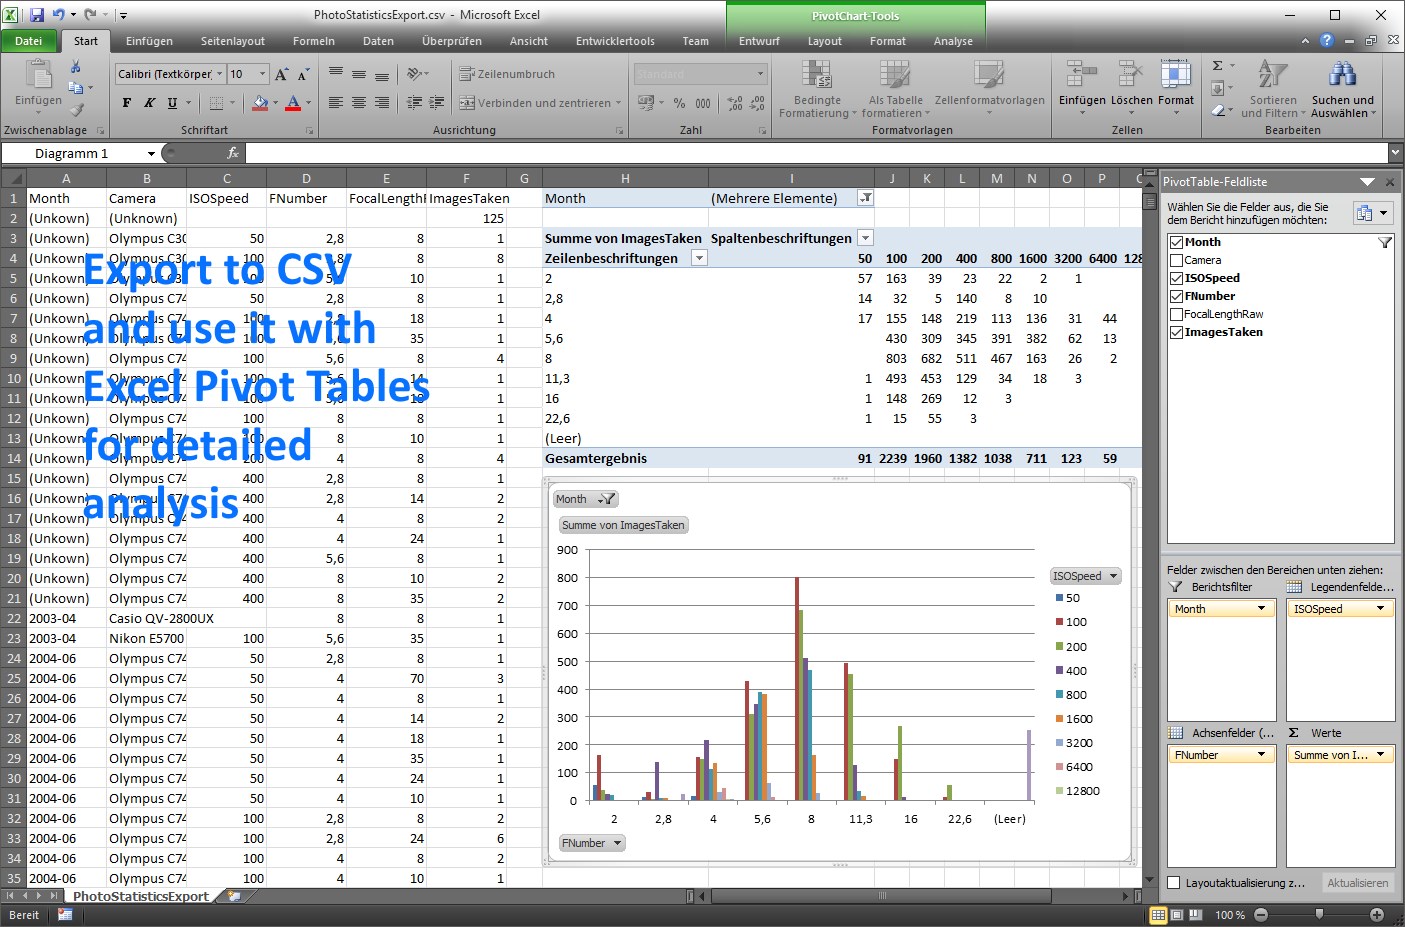Click the Aktualisieren button
The height and width of the screenshot is (927, 1405).
1357,883
